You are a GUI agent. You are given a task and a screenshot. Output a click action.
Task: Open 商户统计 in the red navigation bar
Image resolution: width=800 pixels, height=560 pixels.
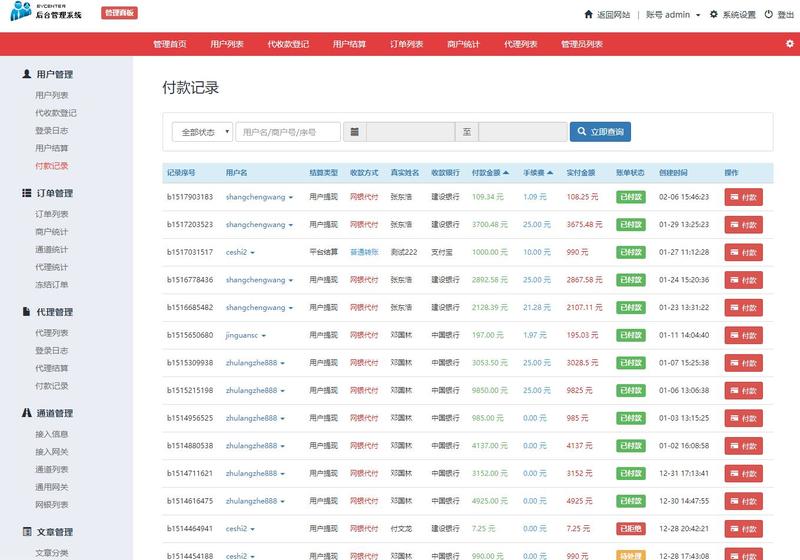[463, 45]
